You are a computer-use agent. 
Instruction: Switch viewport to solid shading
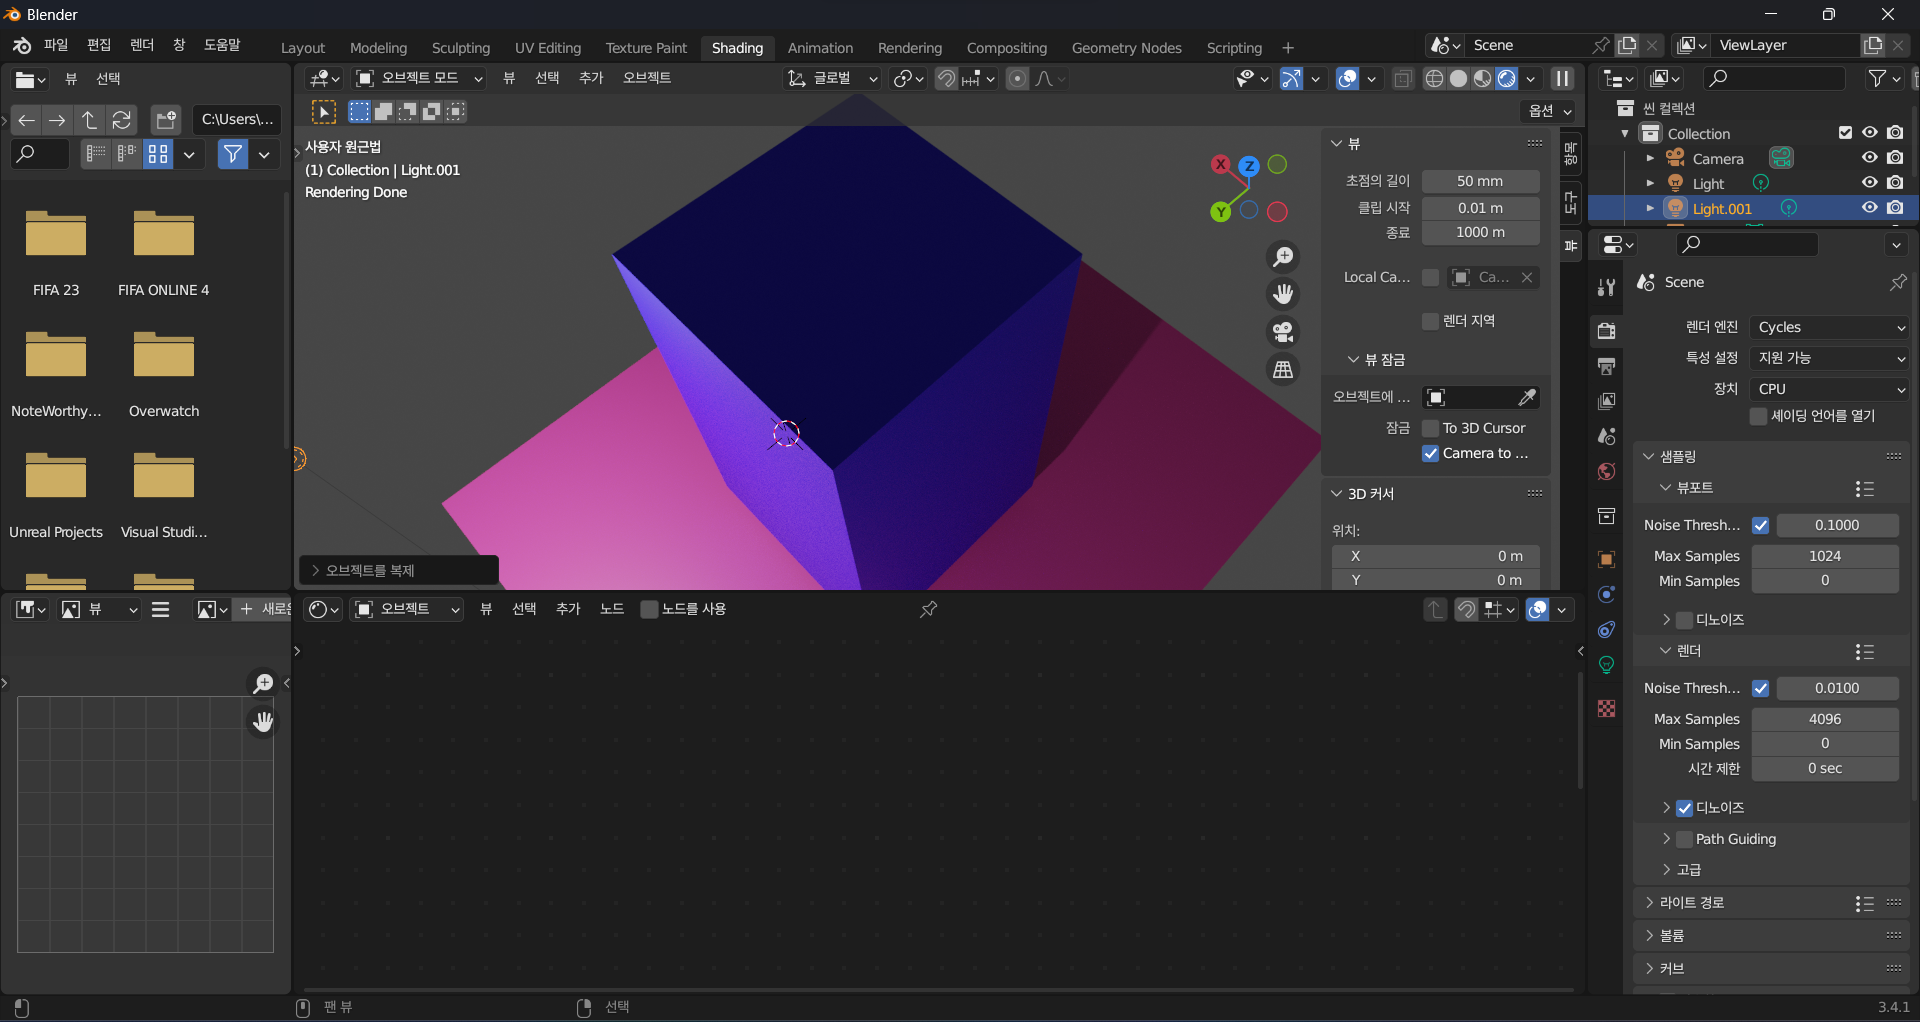coord(1458,78)
